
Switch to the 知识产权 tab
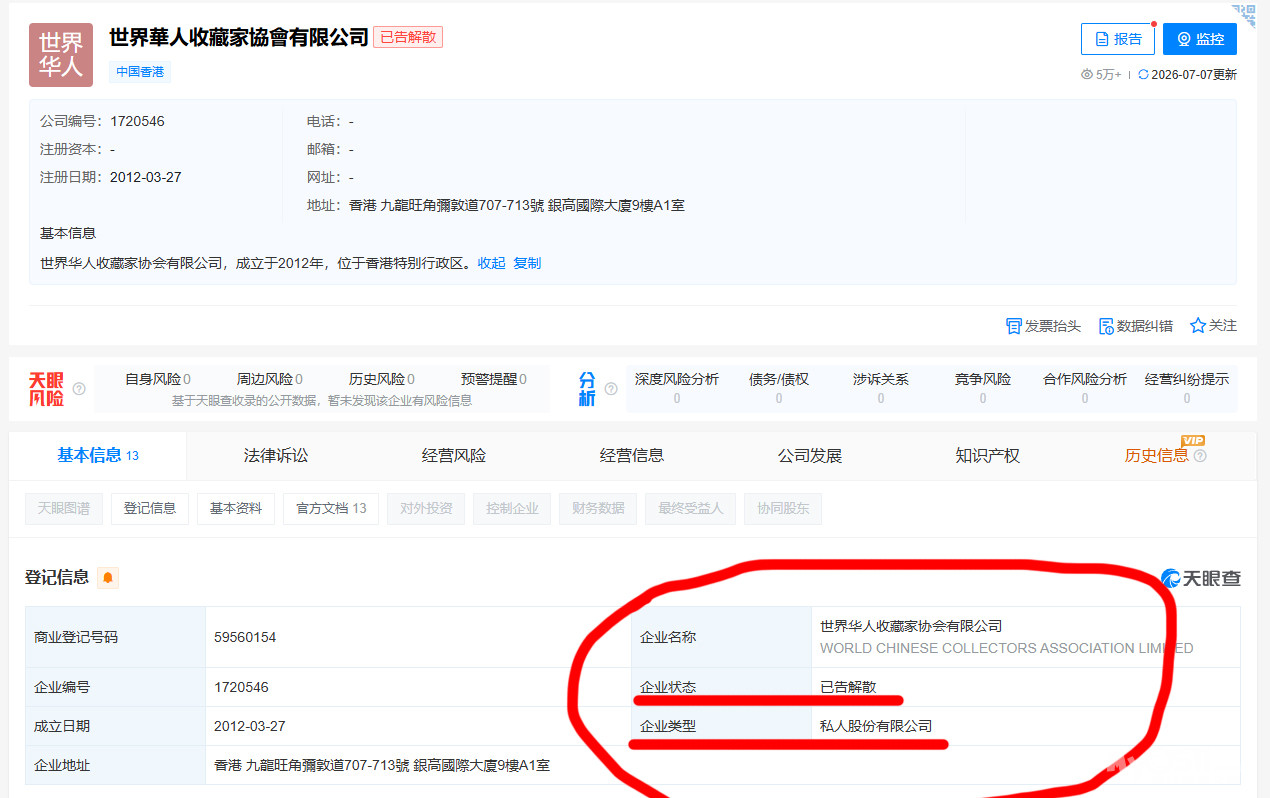(x=988, y=455)
